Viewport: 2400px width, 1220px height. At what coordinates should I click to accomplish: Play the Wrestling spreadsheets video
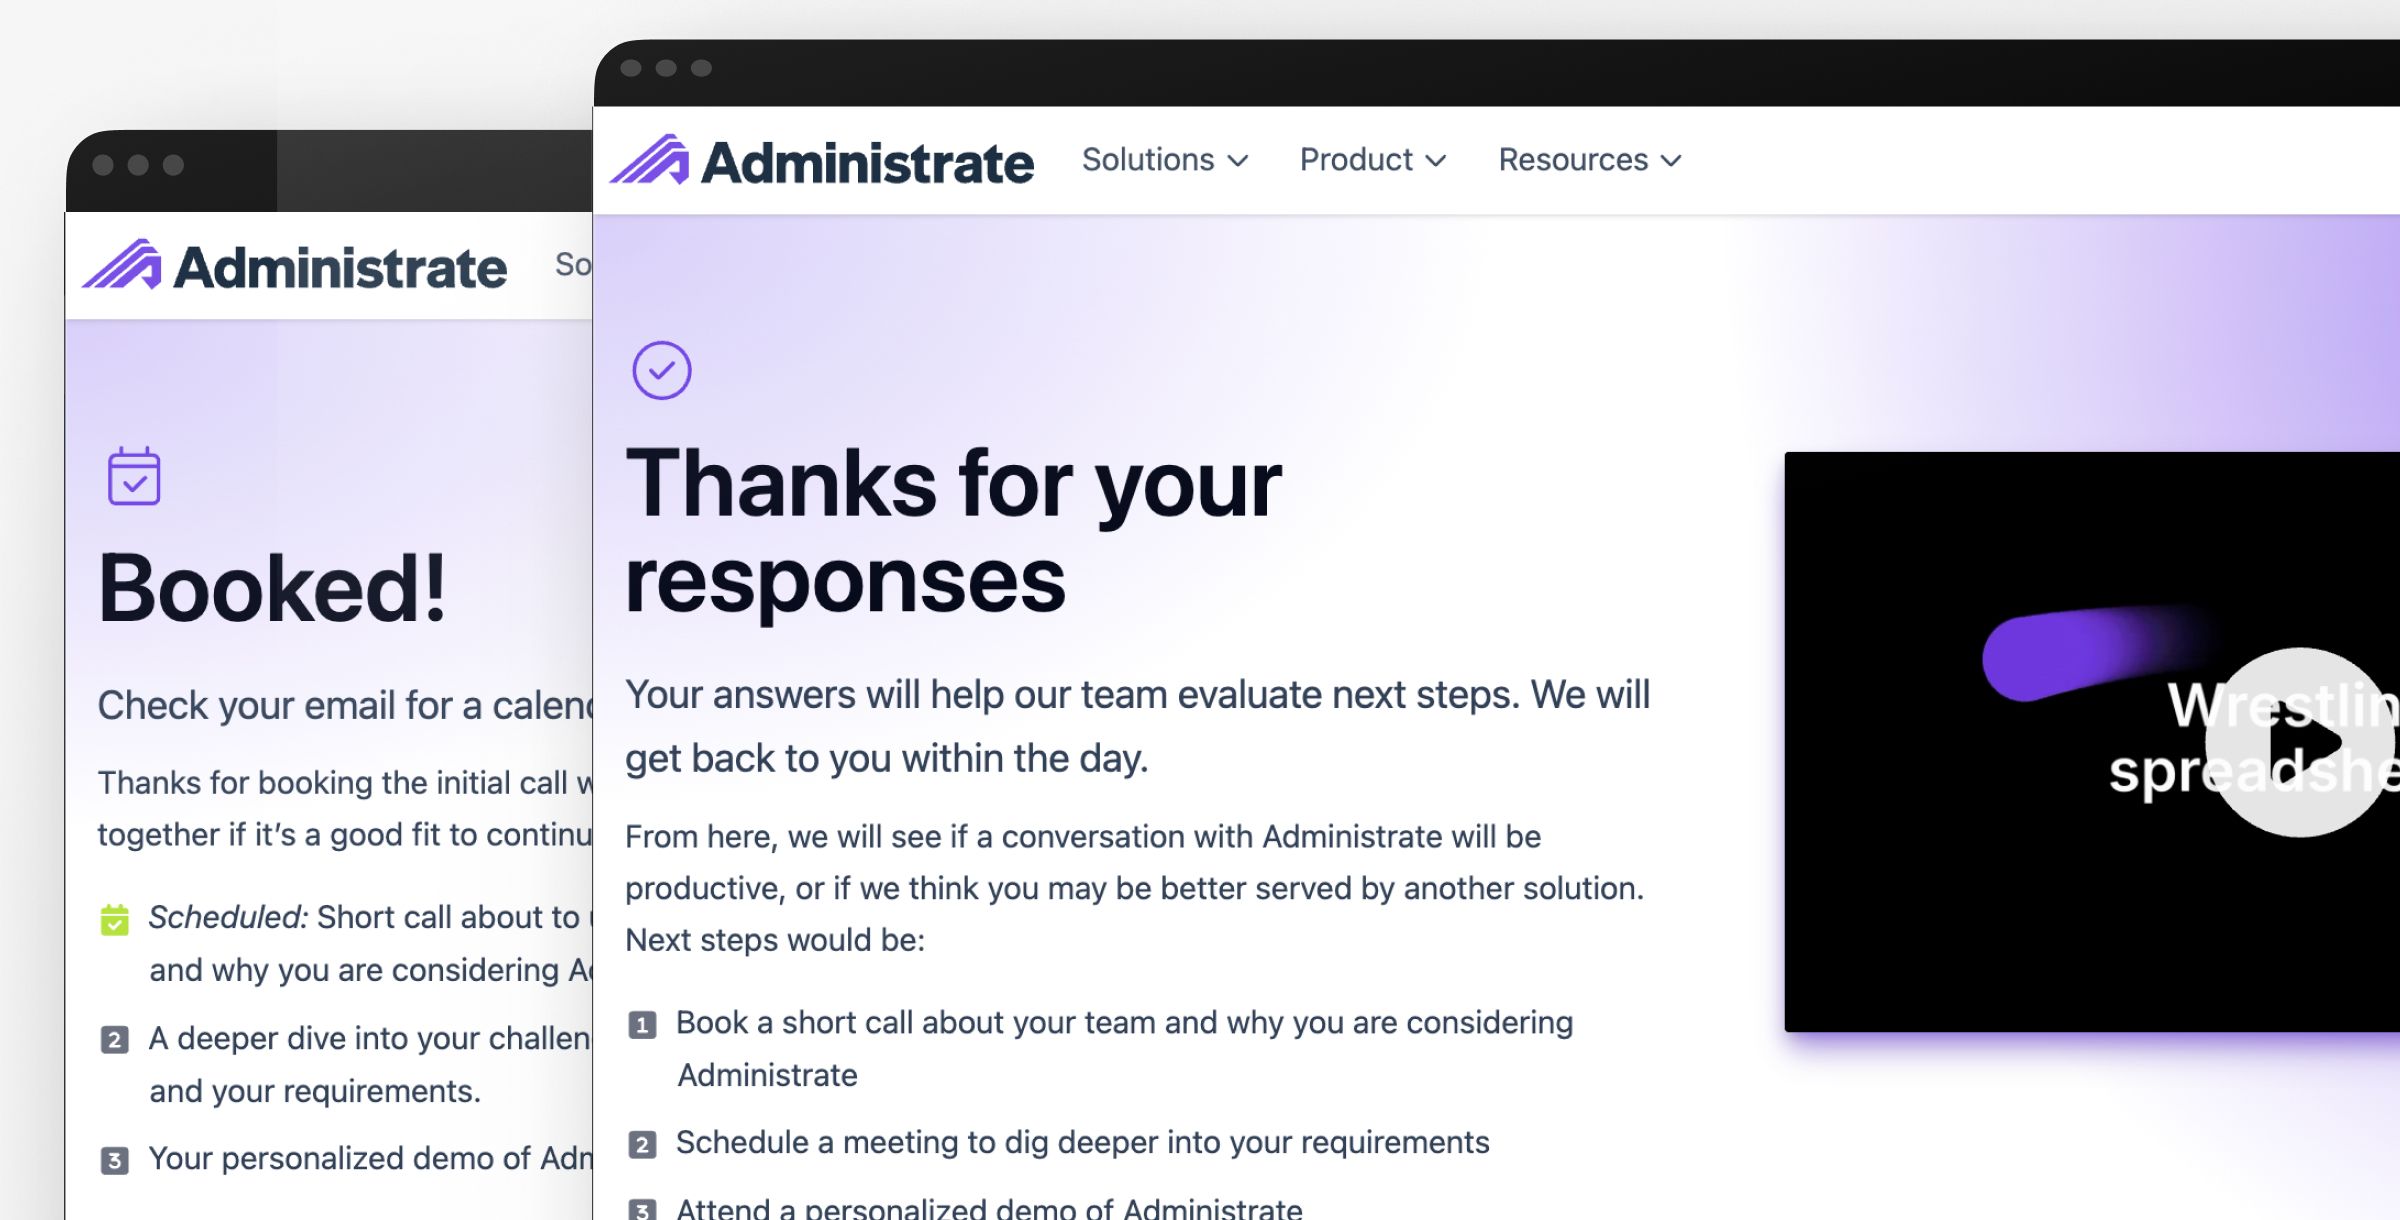click(x=2300, y=742)
